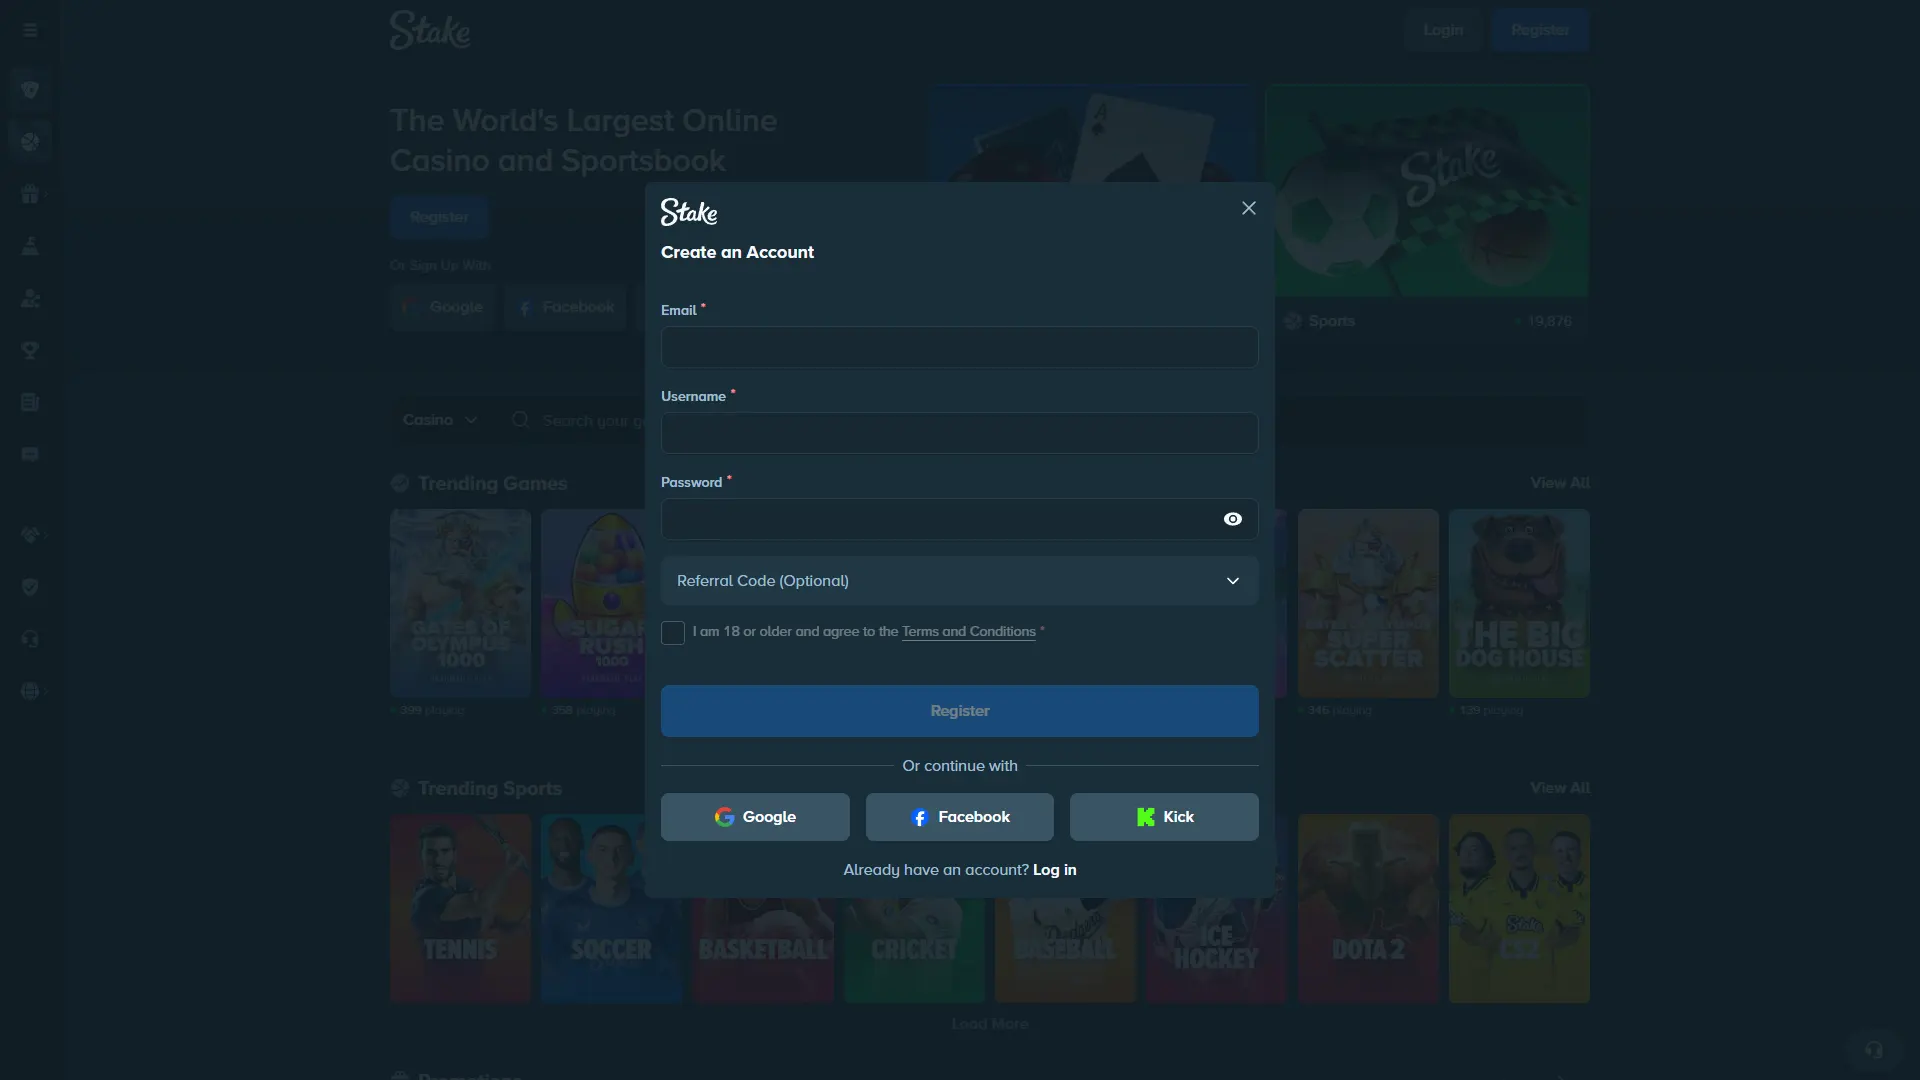Follow the Log in link

pyautogui.click(x=1054, y=870)
